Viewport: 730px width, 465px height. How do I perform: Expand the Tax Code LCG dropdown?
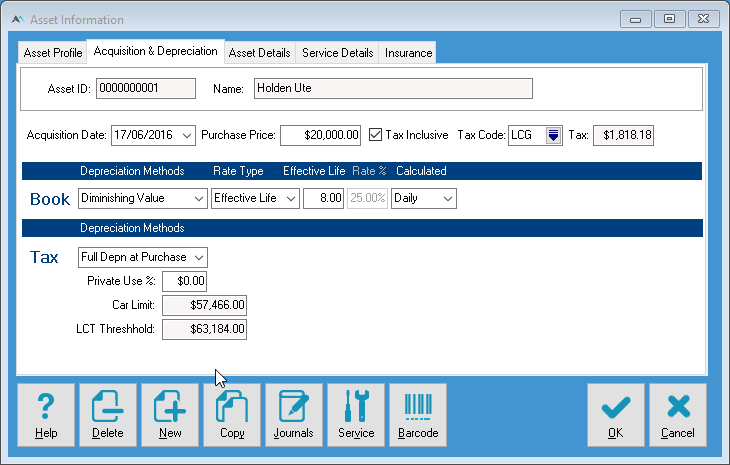(x=554, y=135)
